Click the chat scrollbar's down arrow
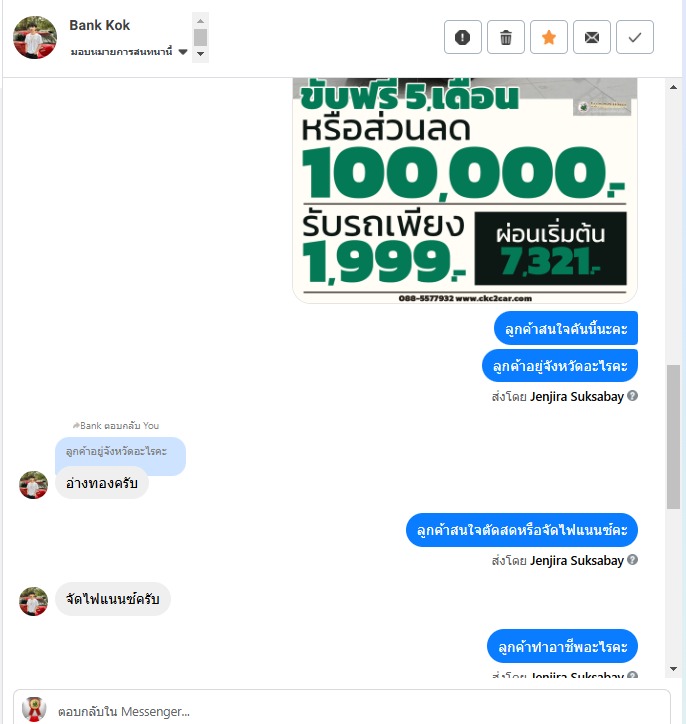 [674, 669]
